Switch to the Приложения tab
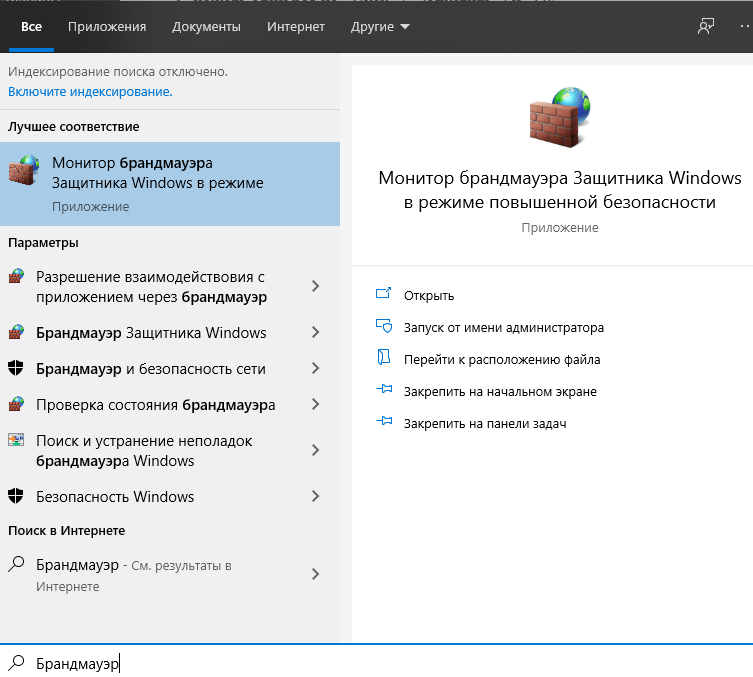 tap(107, 27)
